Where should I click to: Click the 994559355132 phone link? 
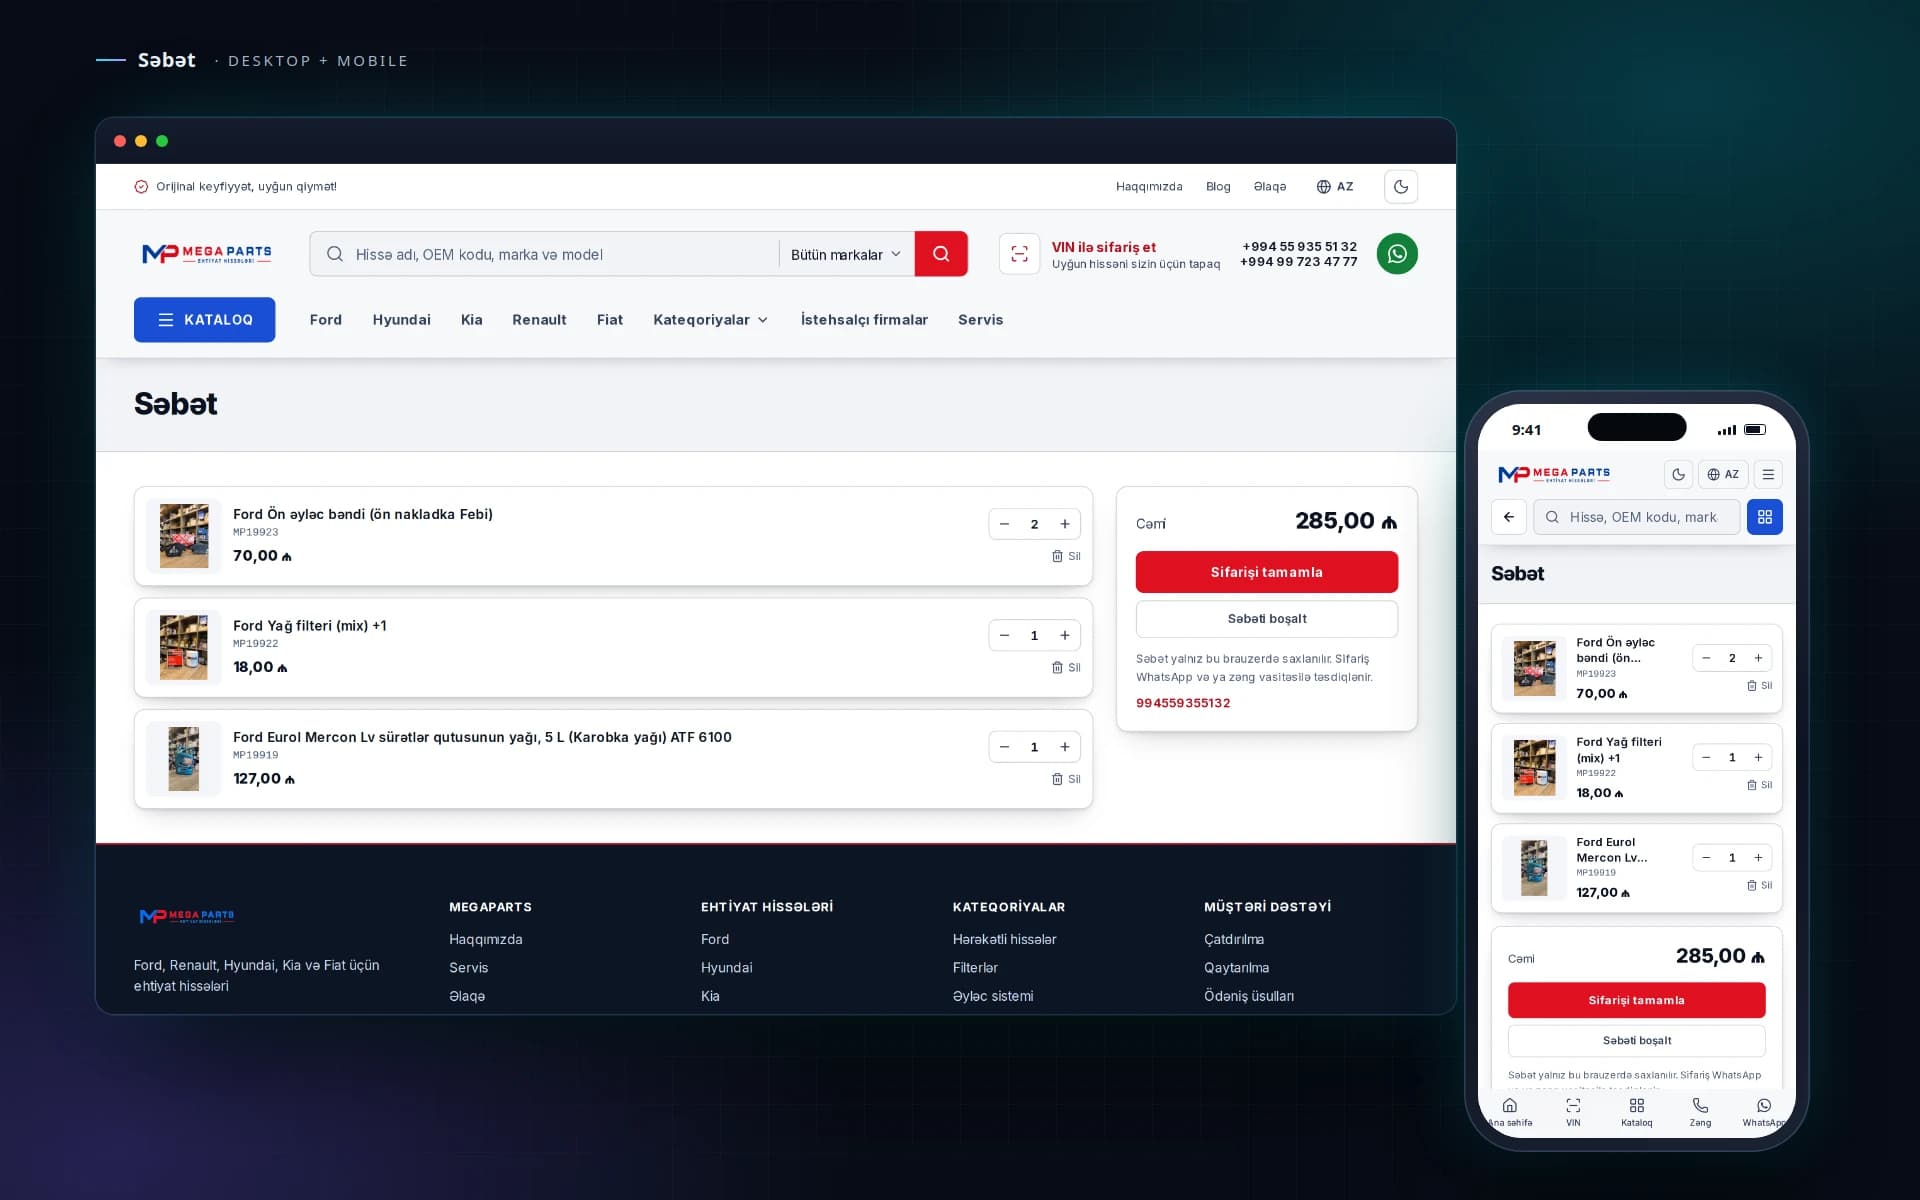pyautogui.click(x=1183, y=703)
